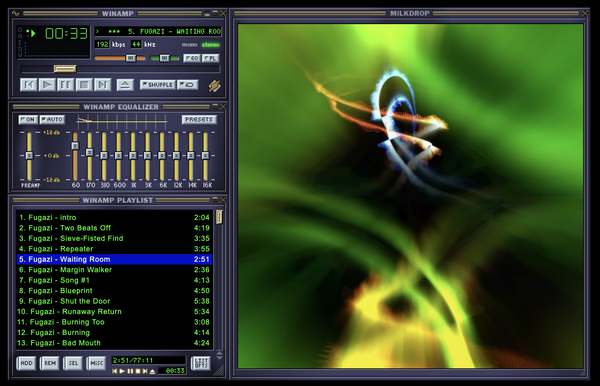Viewport: 600px width, 386px height.
Task: Toggle Repeat mode button
Action: 188,85
